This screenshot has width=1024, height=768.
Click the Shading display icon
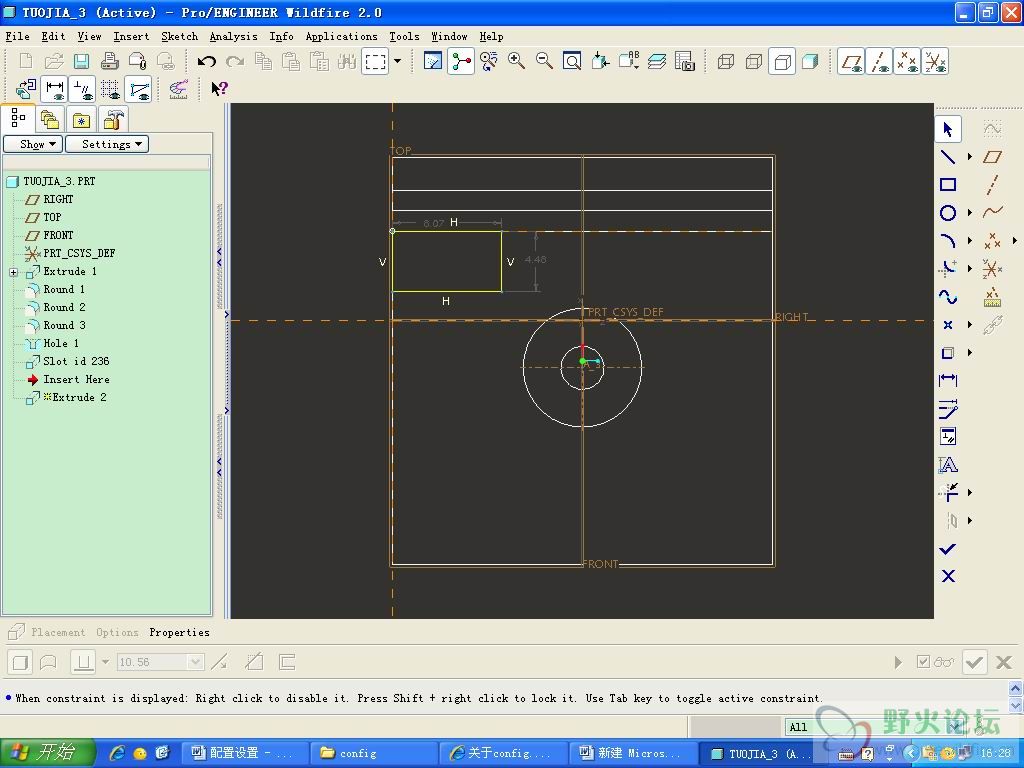(810, 62)
